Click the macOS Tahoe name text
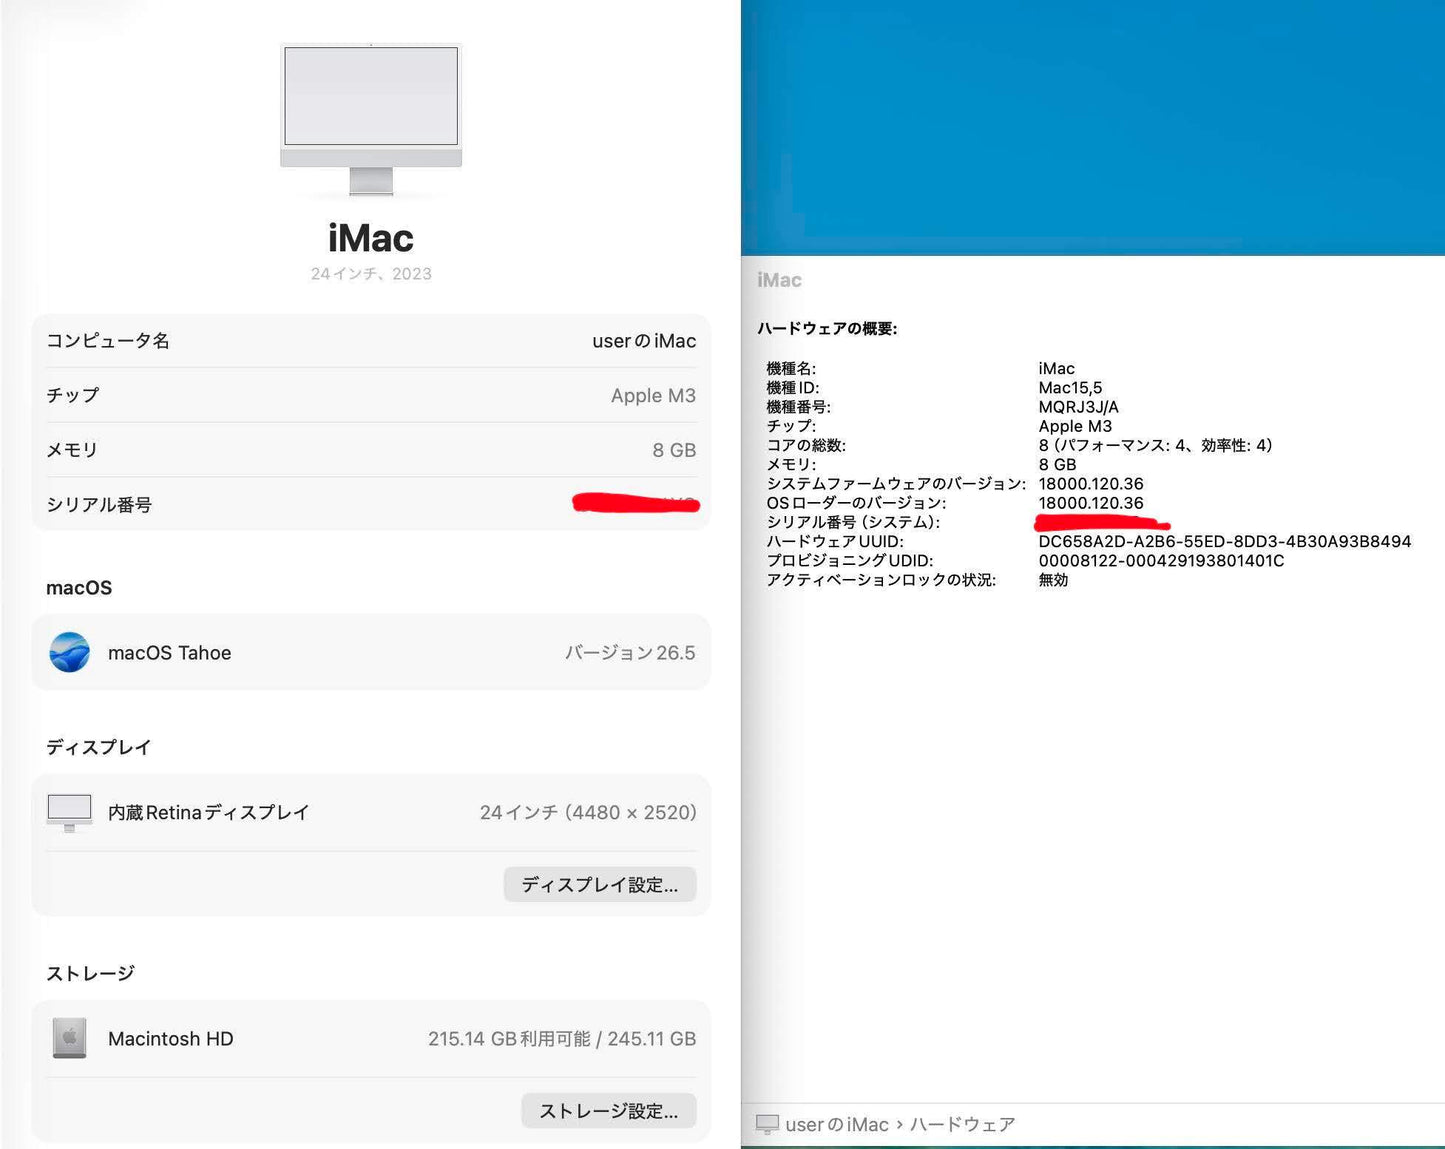This screenshot has width=1445, height=1149. click(170, 653)
